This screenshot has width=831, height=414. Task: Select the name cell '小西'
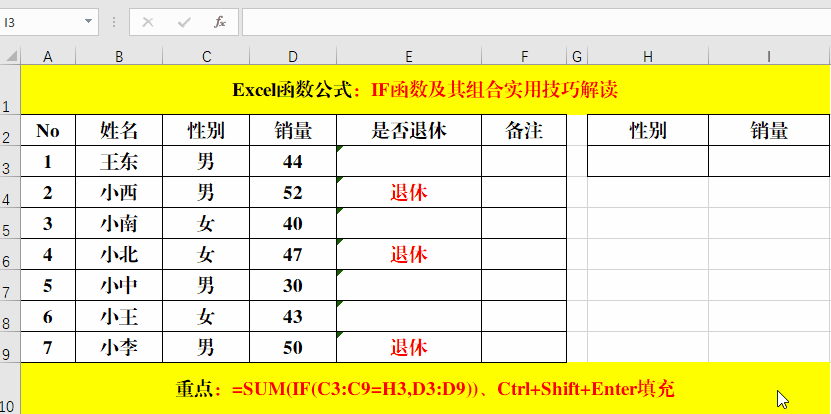pos(119,192)
